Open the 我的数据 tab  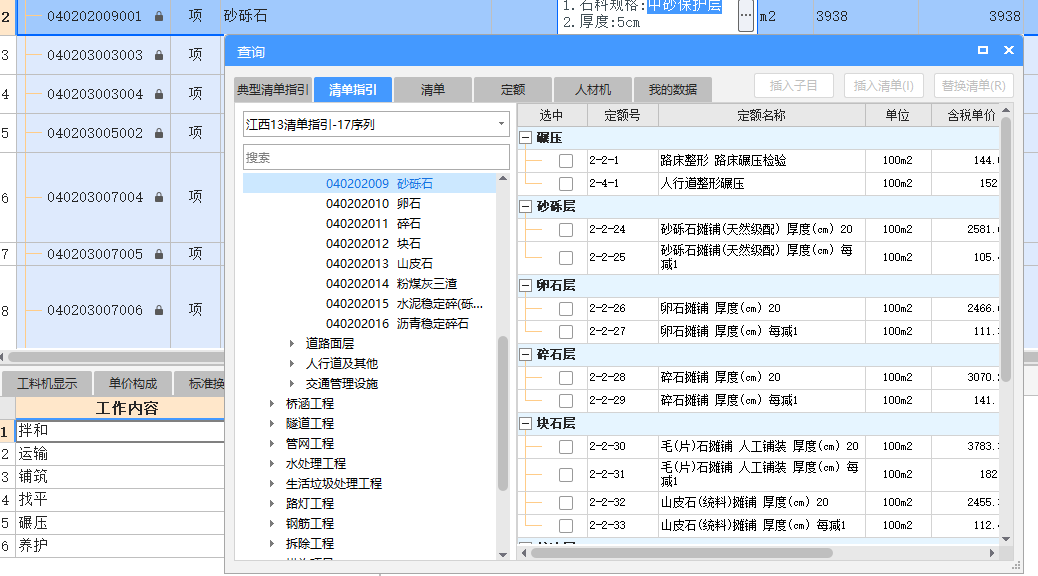(672, 88)
